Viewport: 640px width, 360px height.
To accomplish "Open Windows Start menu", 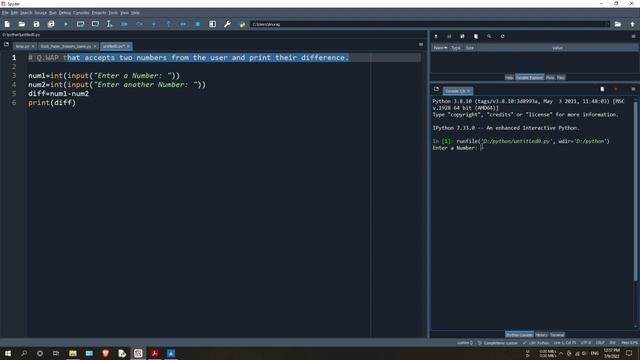I will pyautogui.click(x=8, y=353).
